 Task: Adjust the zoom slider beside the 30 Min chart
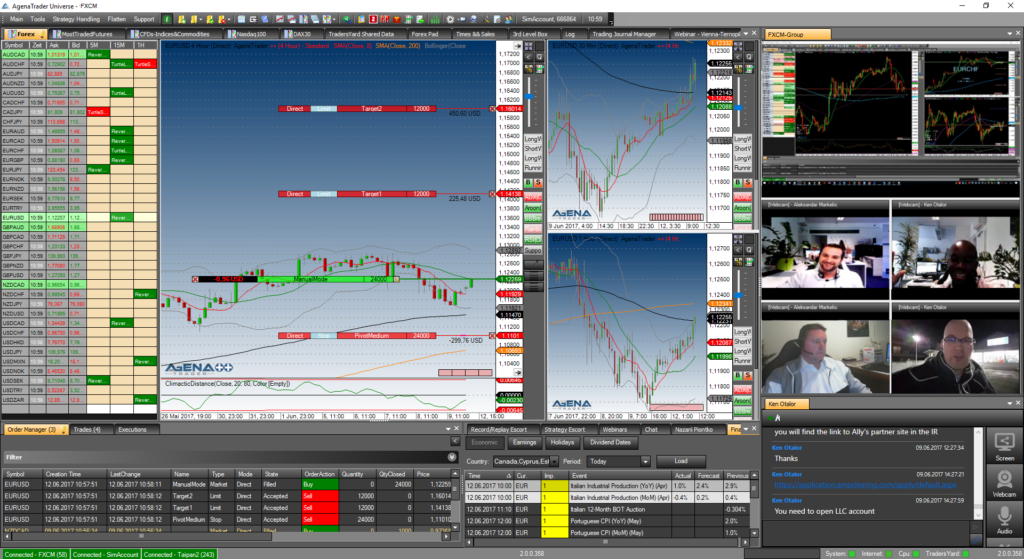tap(739, 108)
